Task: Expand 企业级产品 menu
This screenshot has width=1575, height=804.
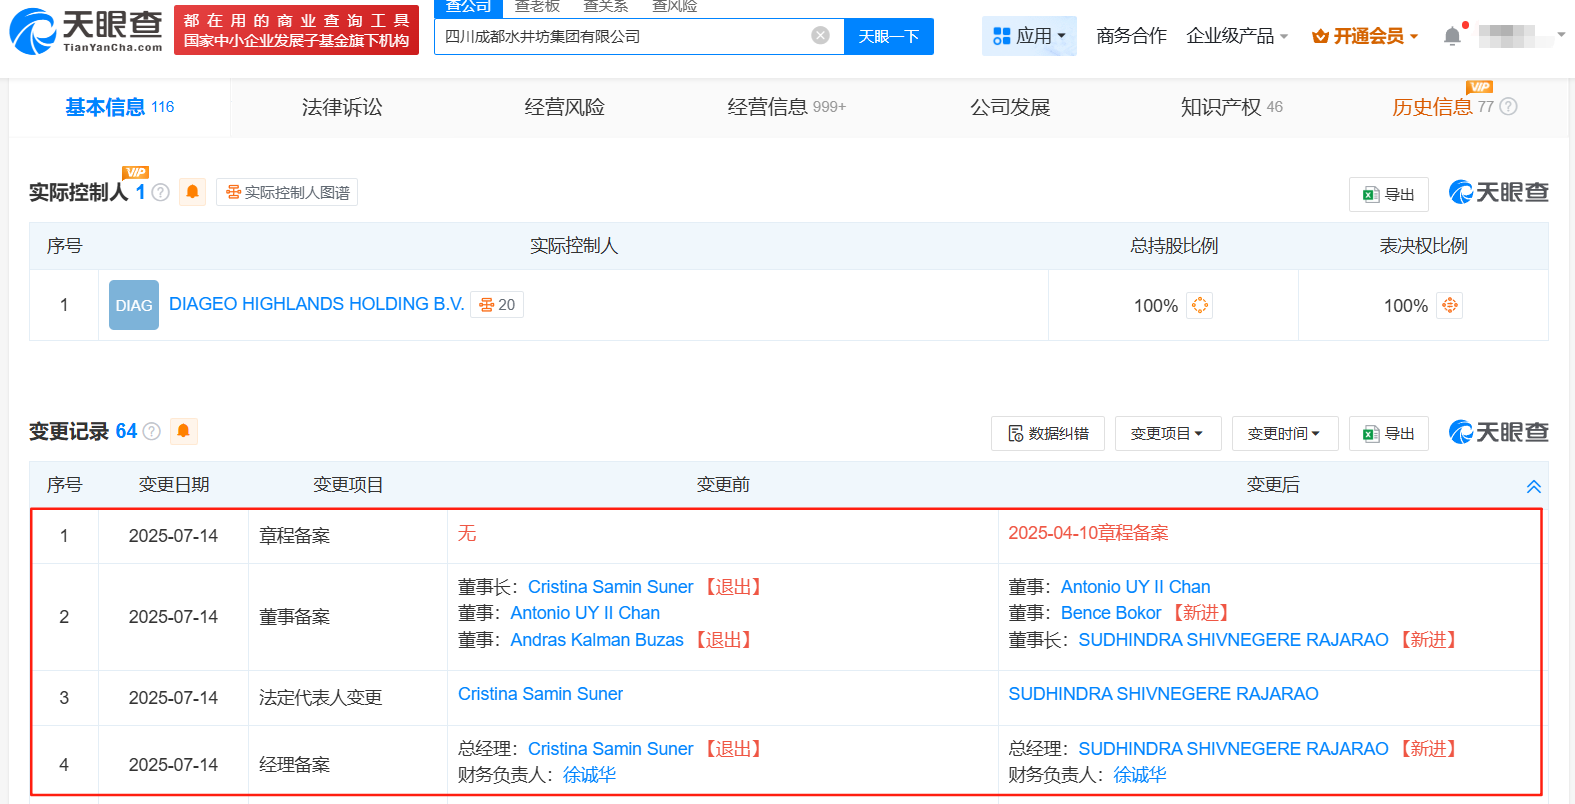Action: pyautogui.click(x=1237, y=36)
